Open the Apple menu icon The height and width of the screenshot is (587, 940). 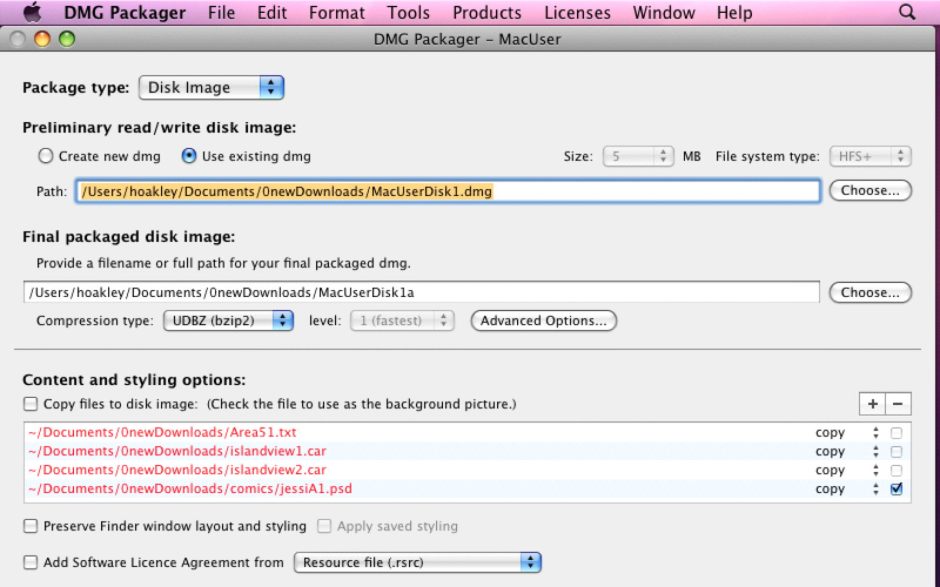pyautogui.click(x=32, y=12)
